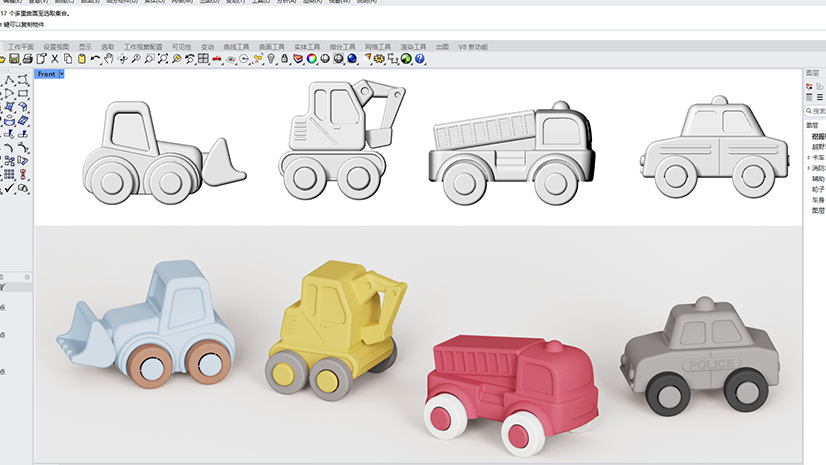Click the red car Set View icon
This screenshot has height=465, width=826.
(x=217, y=59)
